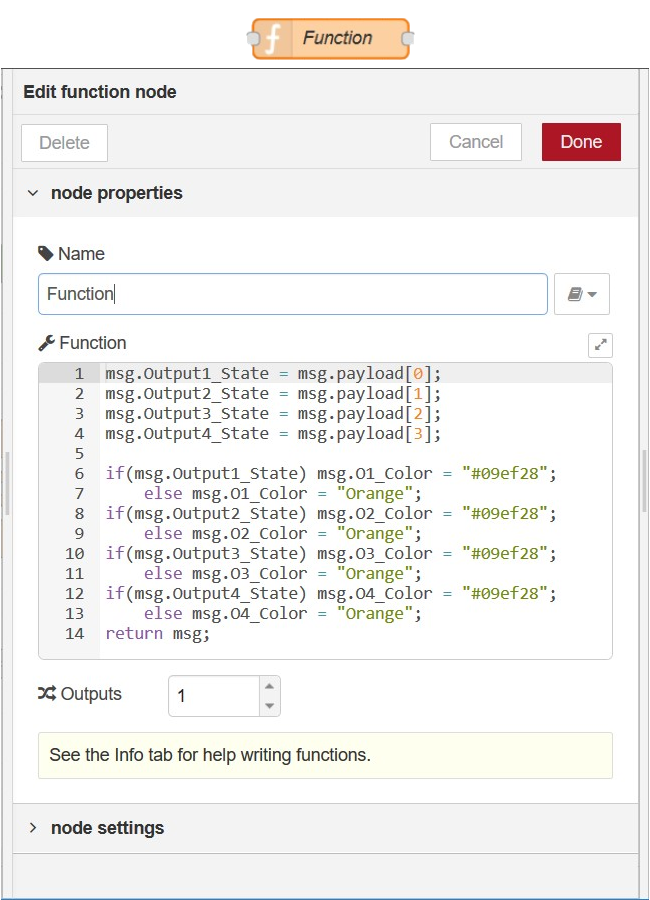
Task: Open the library book dropdown
Action: 582,294
